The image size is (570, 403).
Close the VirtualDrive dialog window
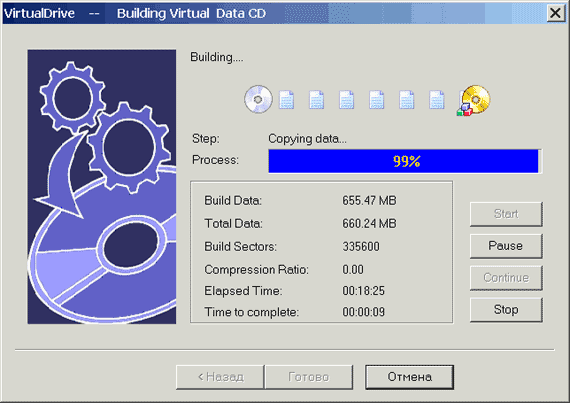coord(555,13)
